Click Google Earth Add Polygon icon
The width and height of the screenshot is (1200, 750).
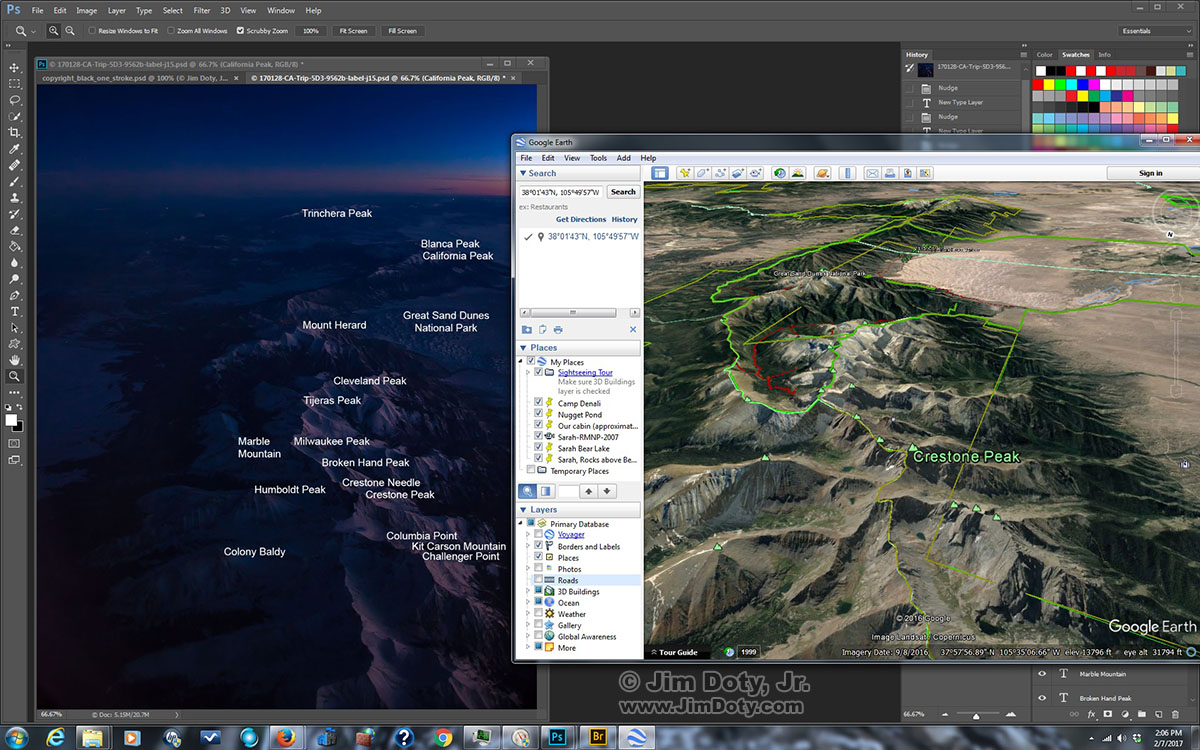coord(703,173)
